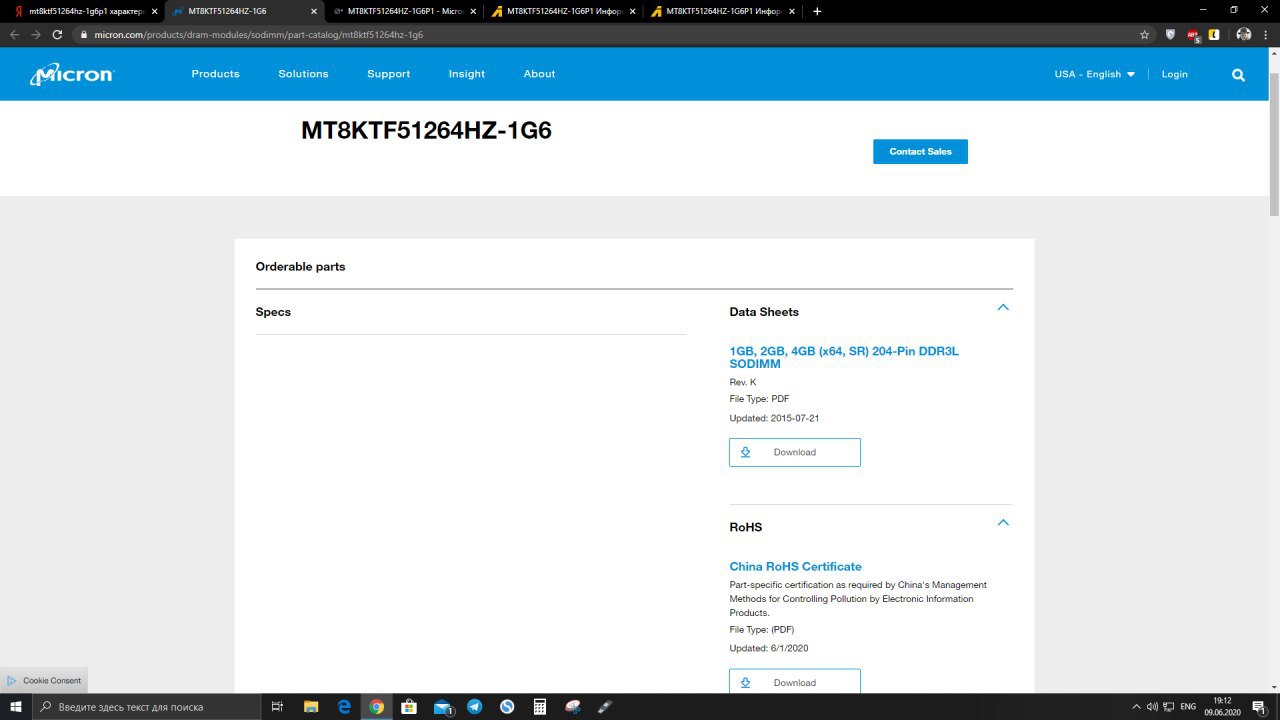1280x720 pixels.
Task: Open the site search magnifier icon
Action: (1238, 74)
